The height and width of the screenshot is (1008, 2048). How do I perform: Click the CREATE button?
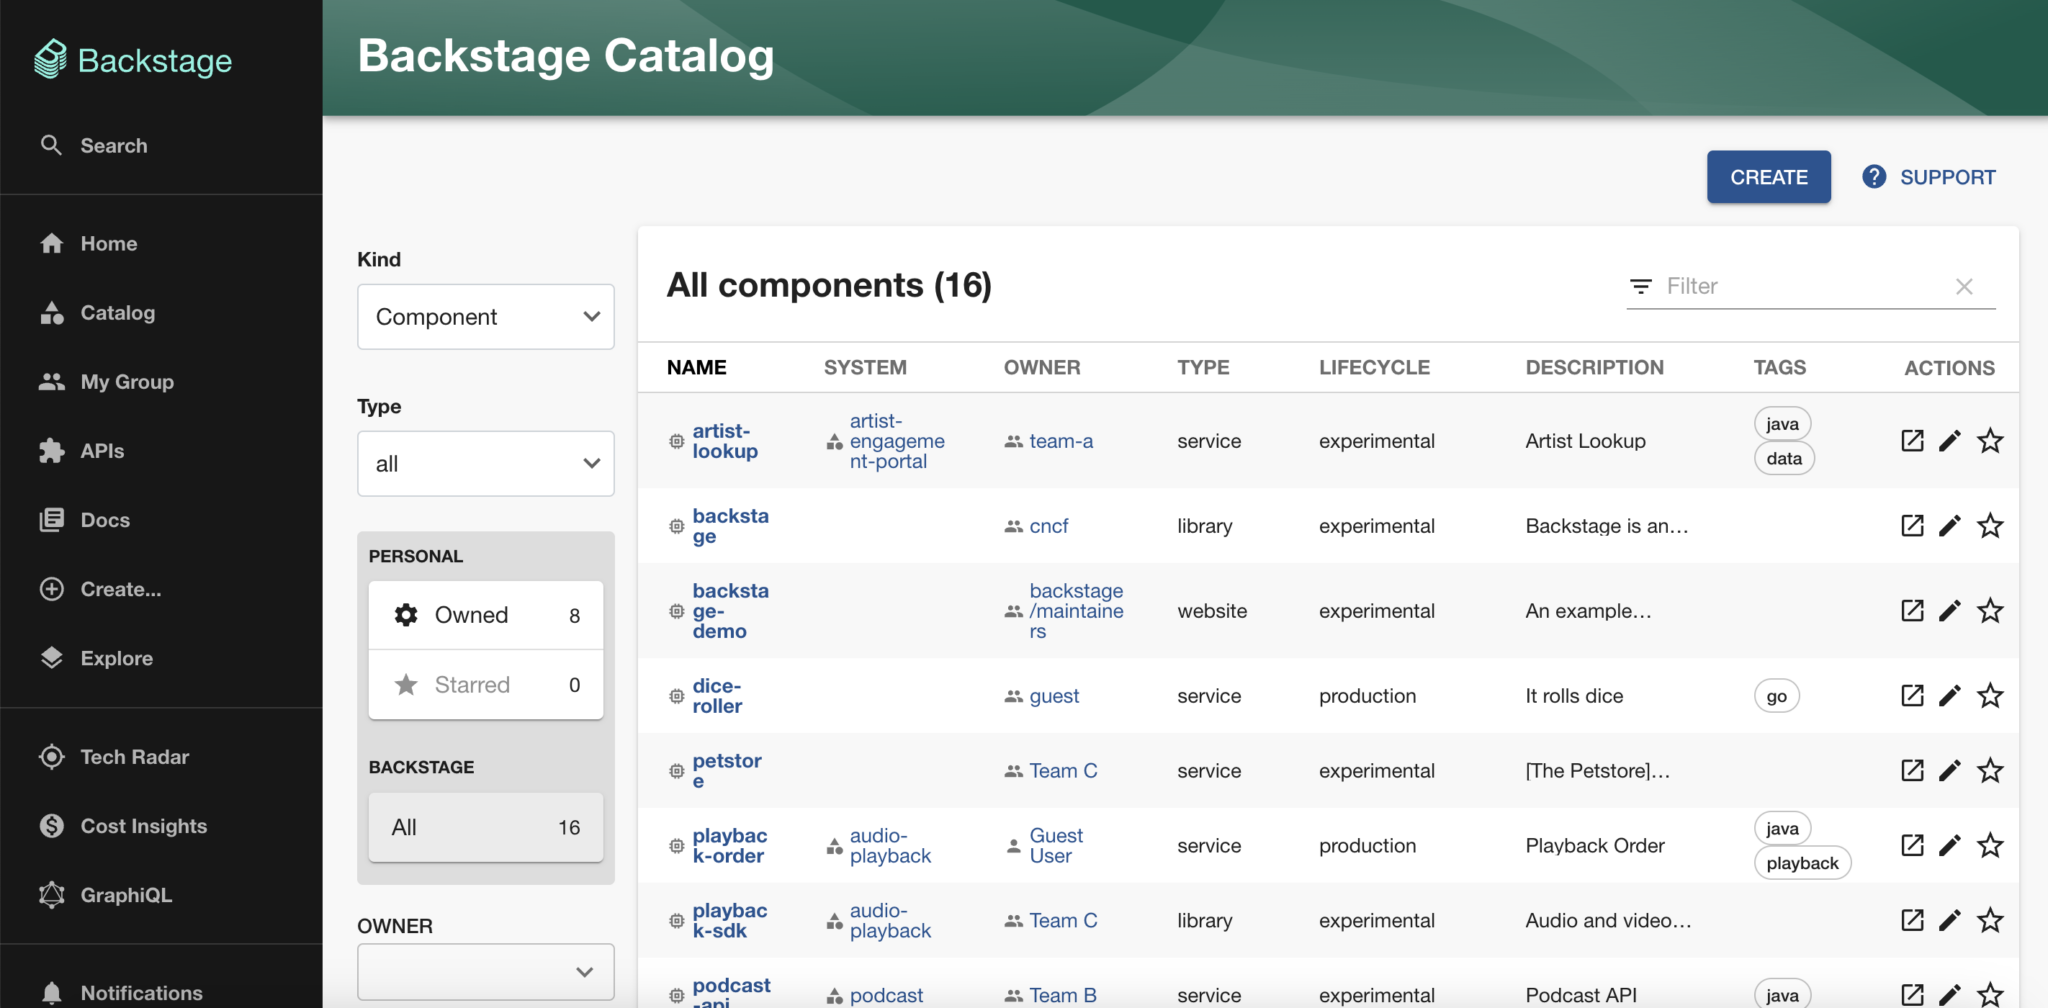(1769, 177)
